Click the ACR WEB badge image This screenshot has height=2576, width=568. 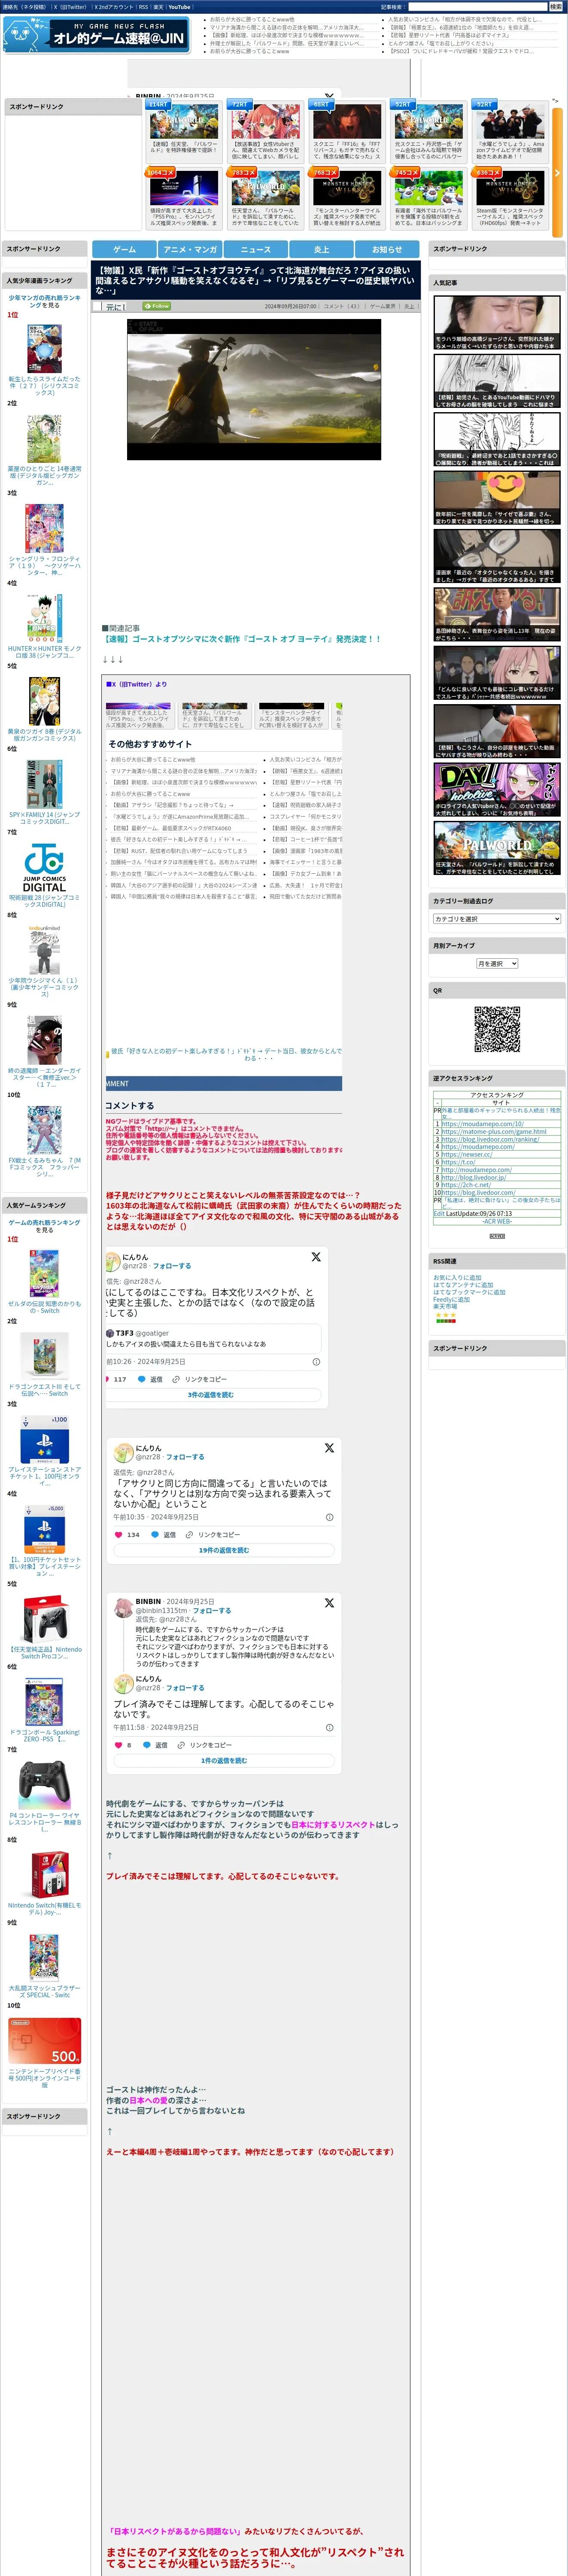point(497,1236)
